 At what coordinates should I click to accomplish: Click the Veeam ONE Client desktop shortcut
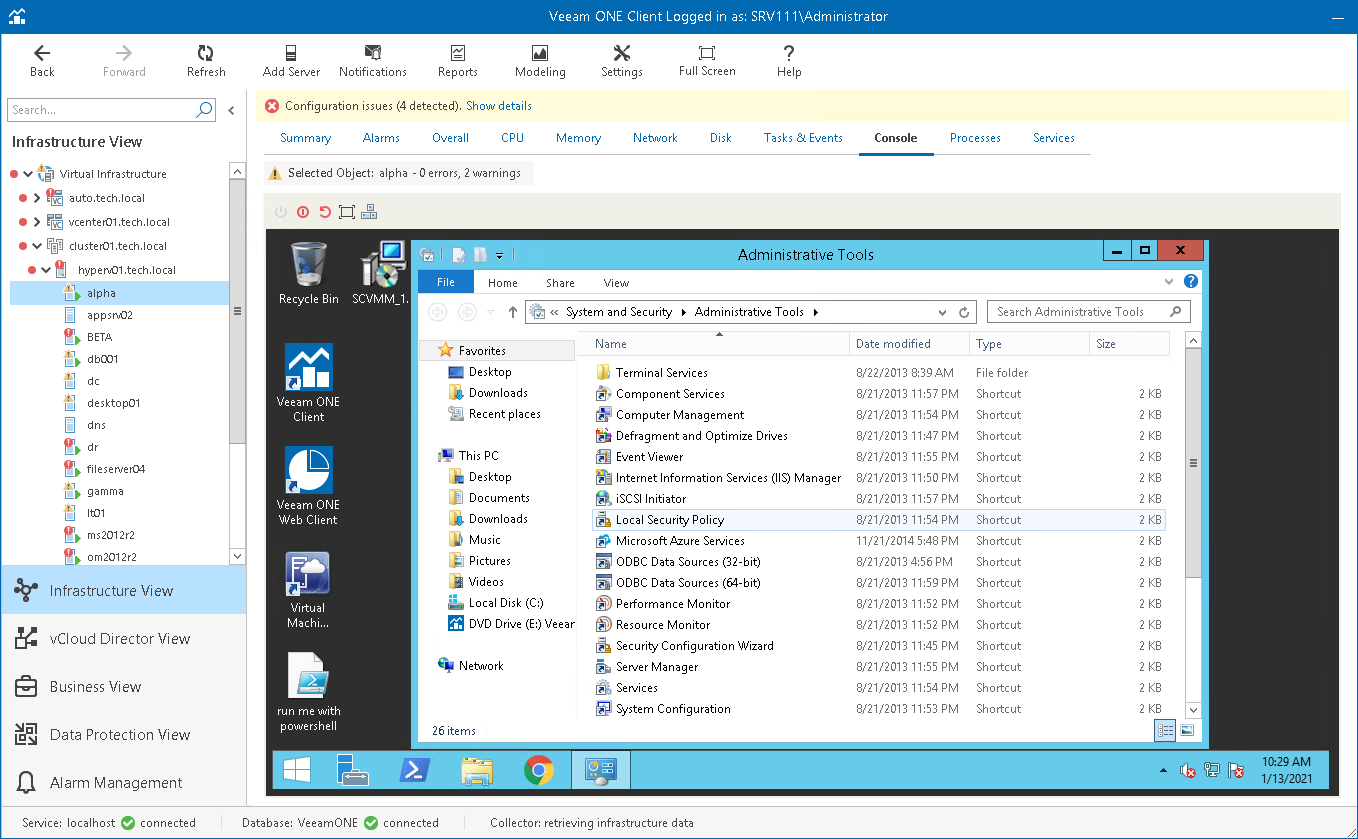(308, 383)
